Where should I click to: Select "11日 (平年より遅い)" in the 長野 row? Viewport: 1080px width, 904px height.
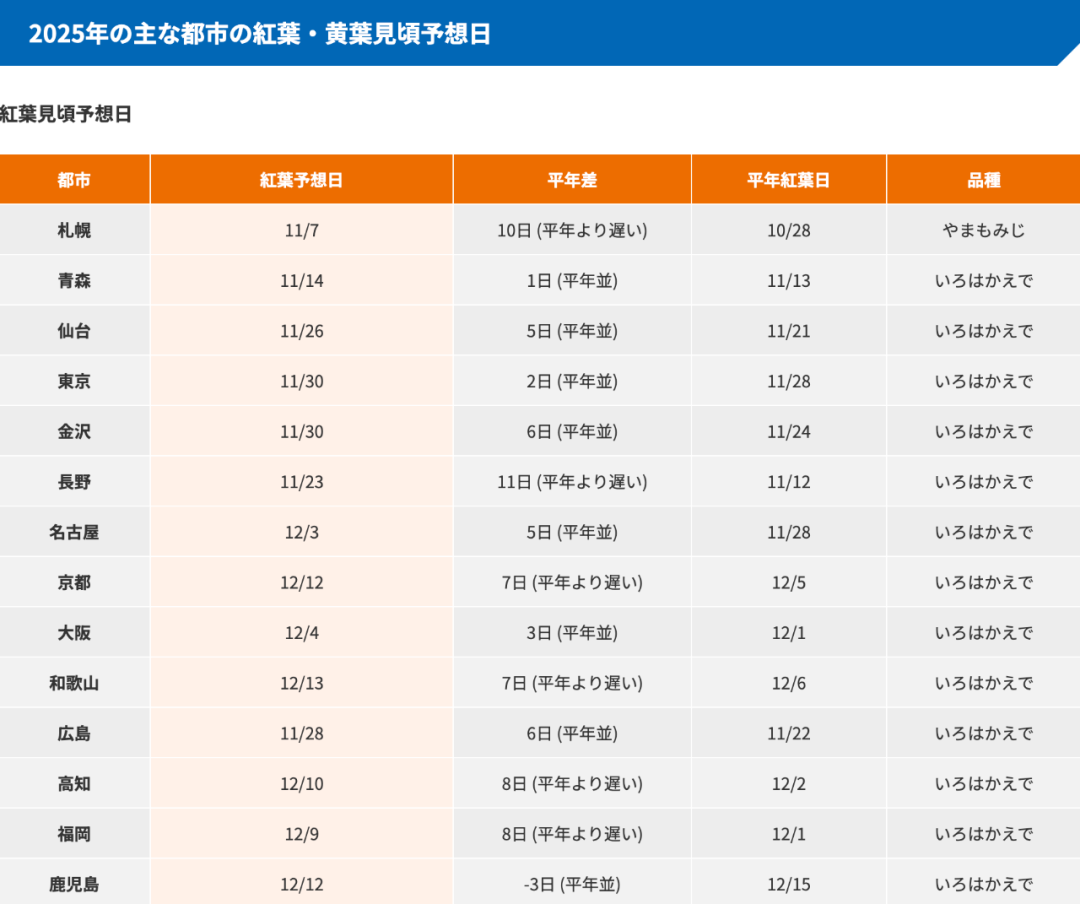572,482
